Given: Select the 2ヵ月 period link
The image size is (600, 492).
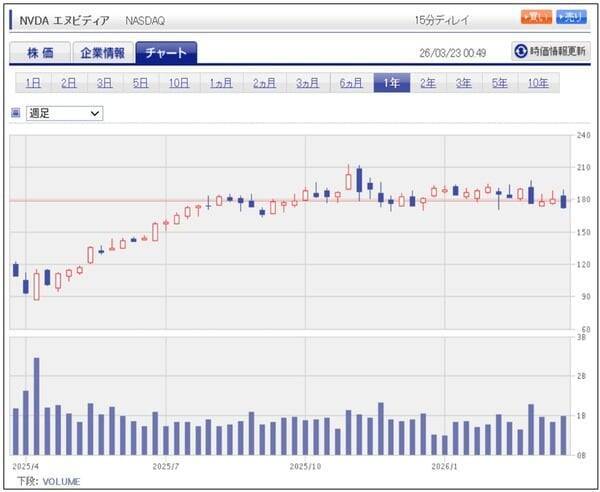Looking at the screenshot, I should [x=264, y=83].
